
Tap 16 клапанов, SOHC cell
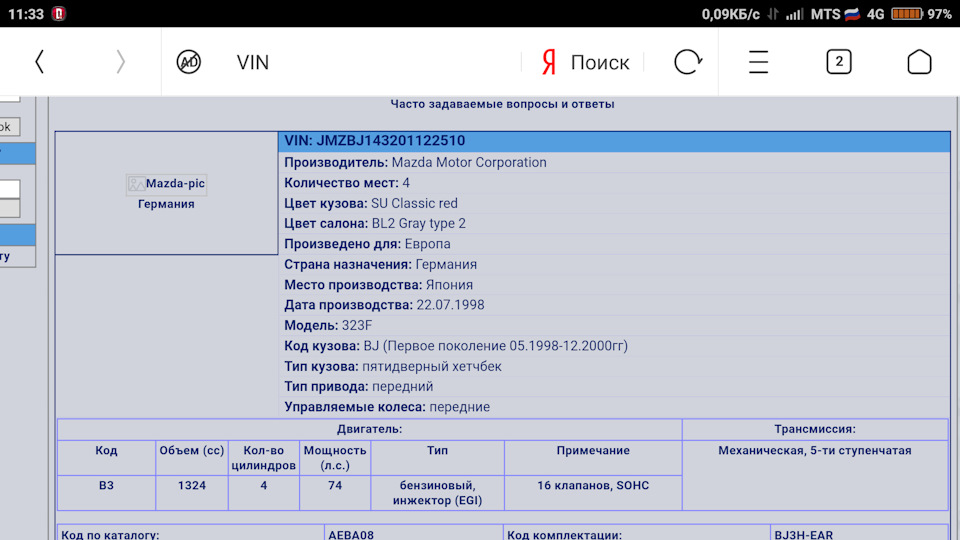[x=593, y=492]
